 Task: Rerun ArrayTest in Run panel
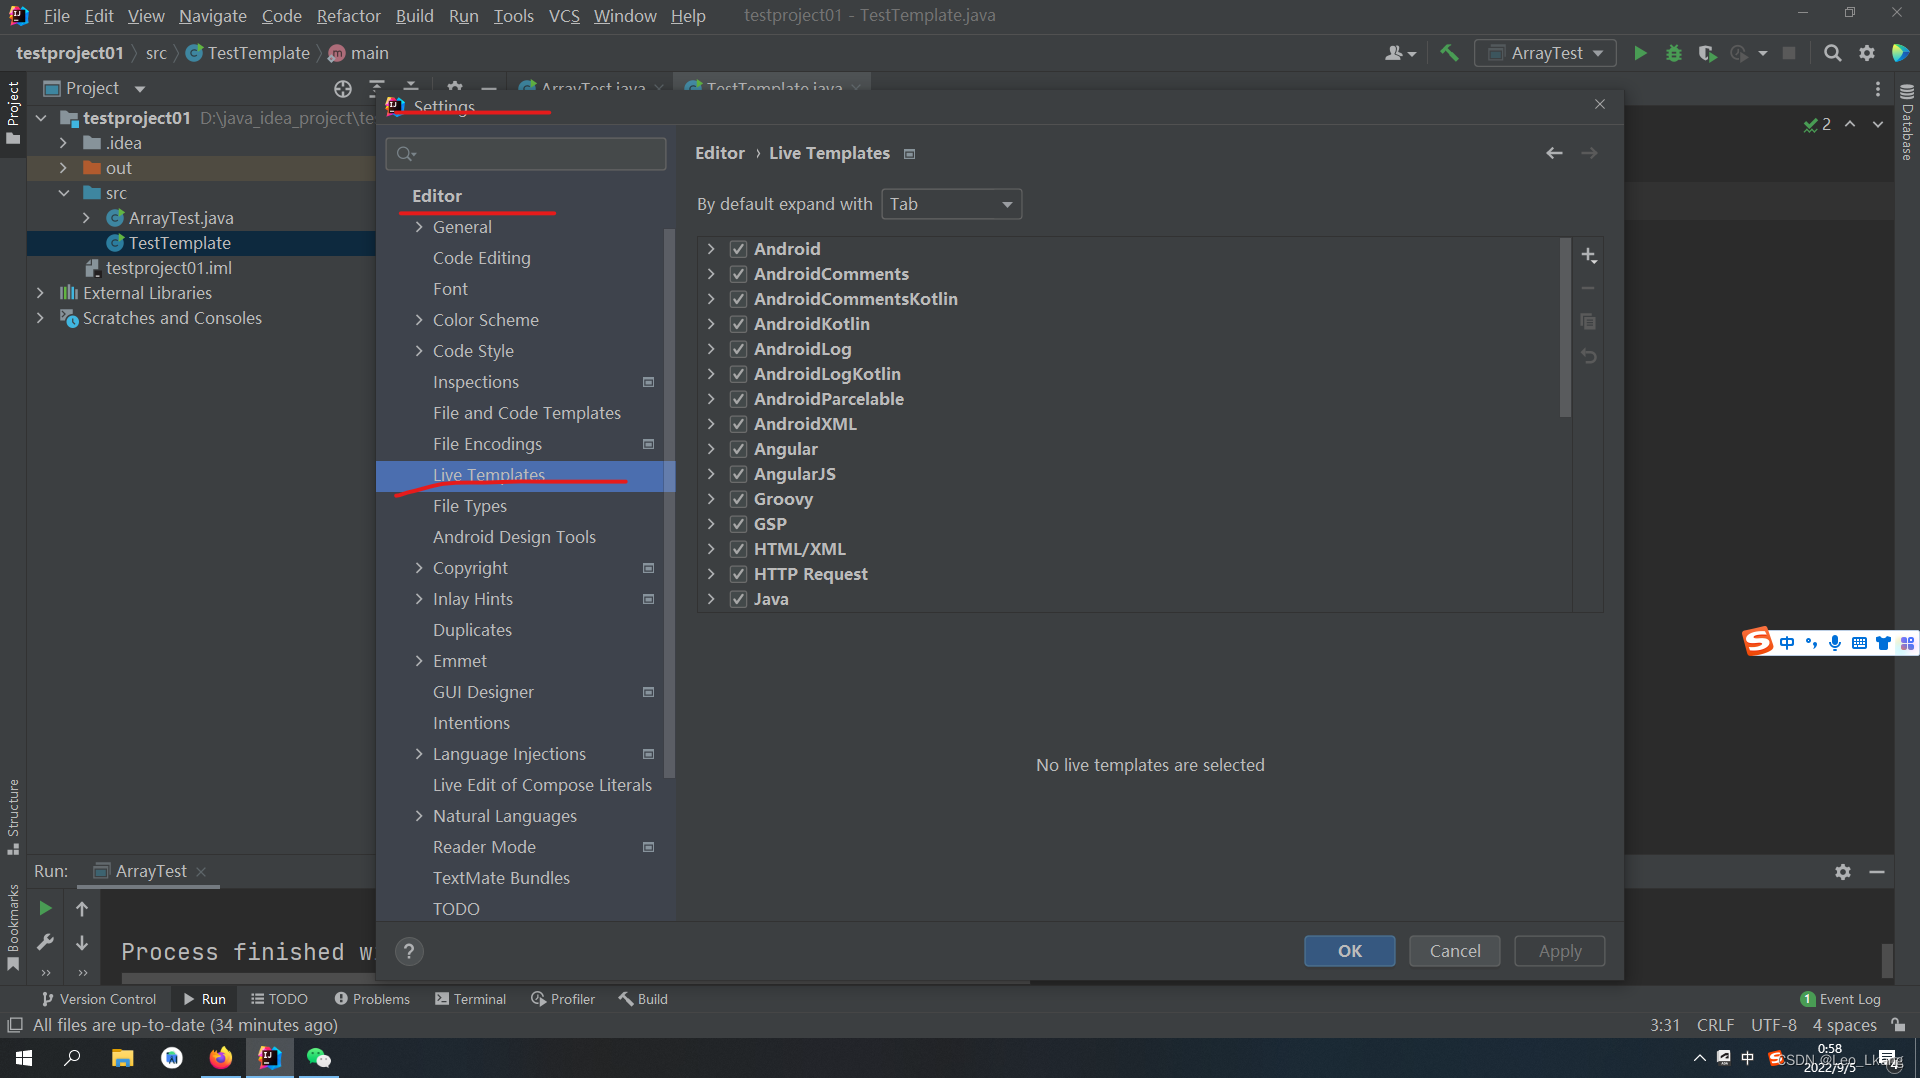pyautogui.click(x=45, y=908)
